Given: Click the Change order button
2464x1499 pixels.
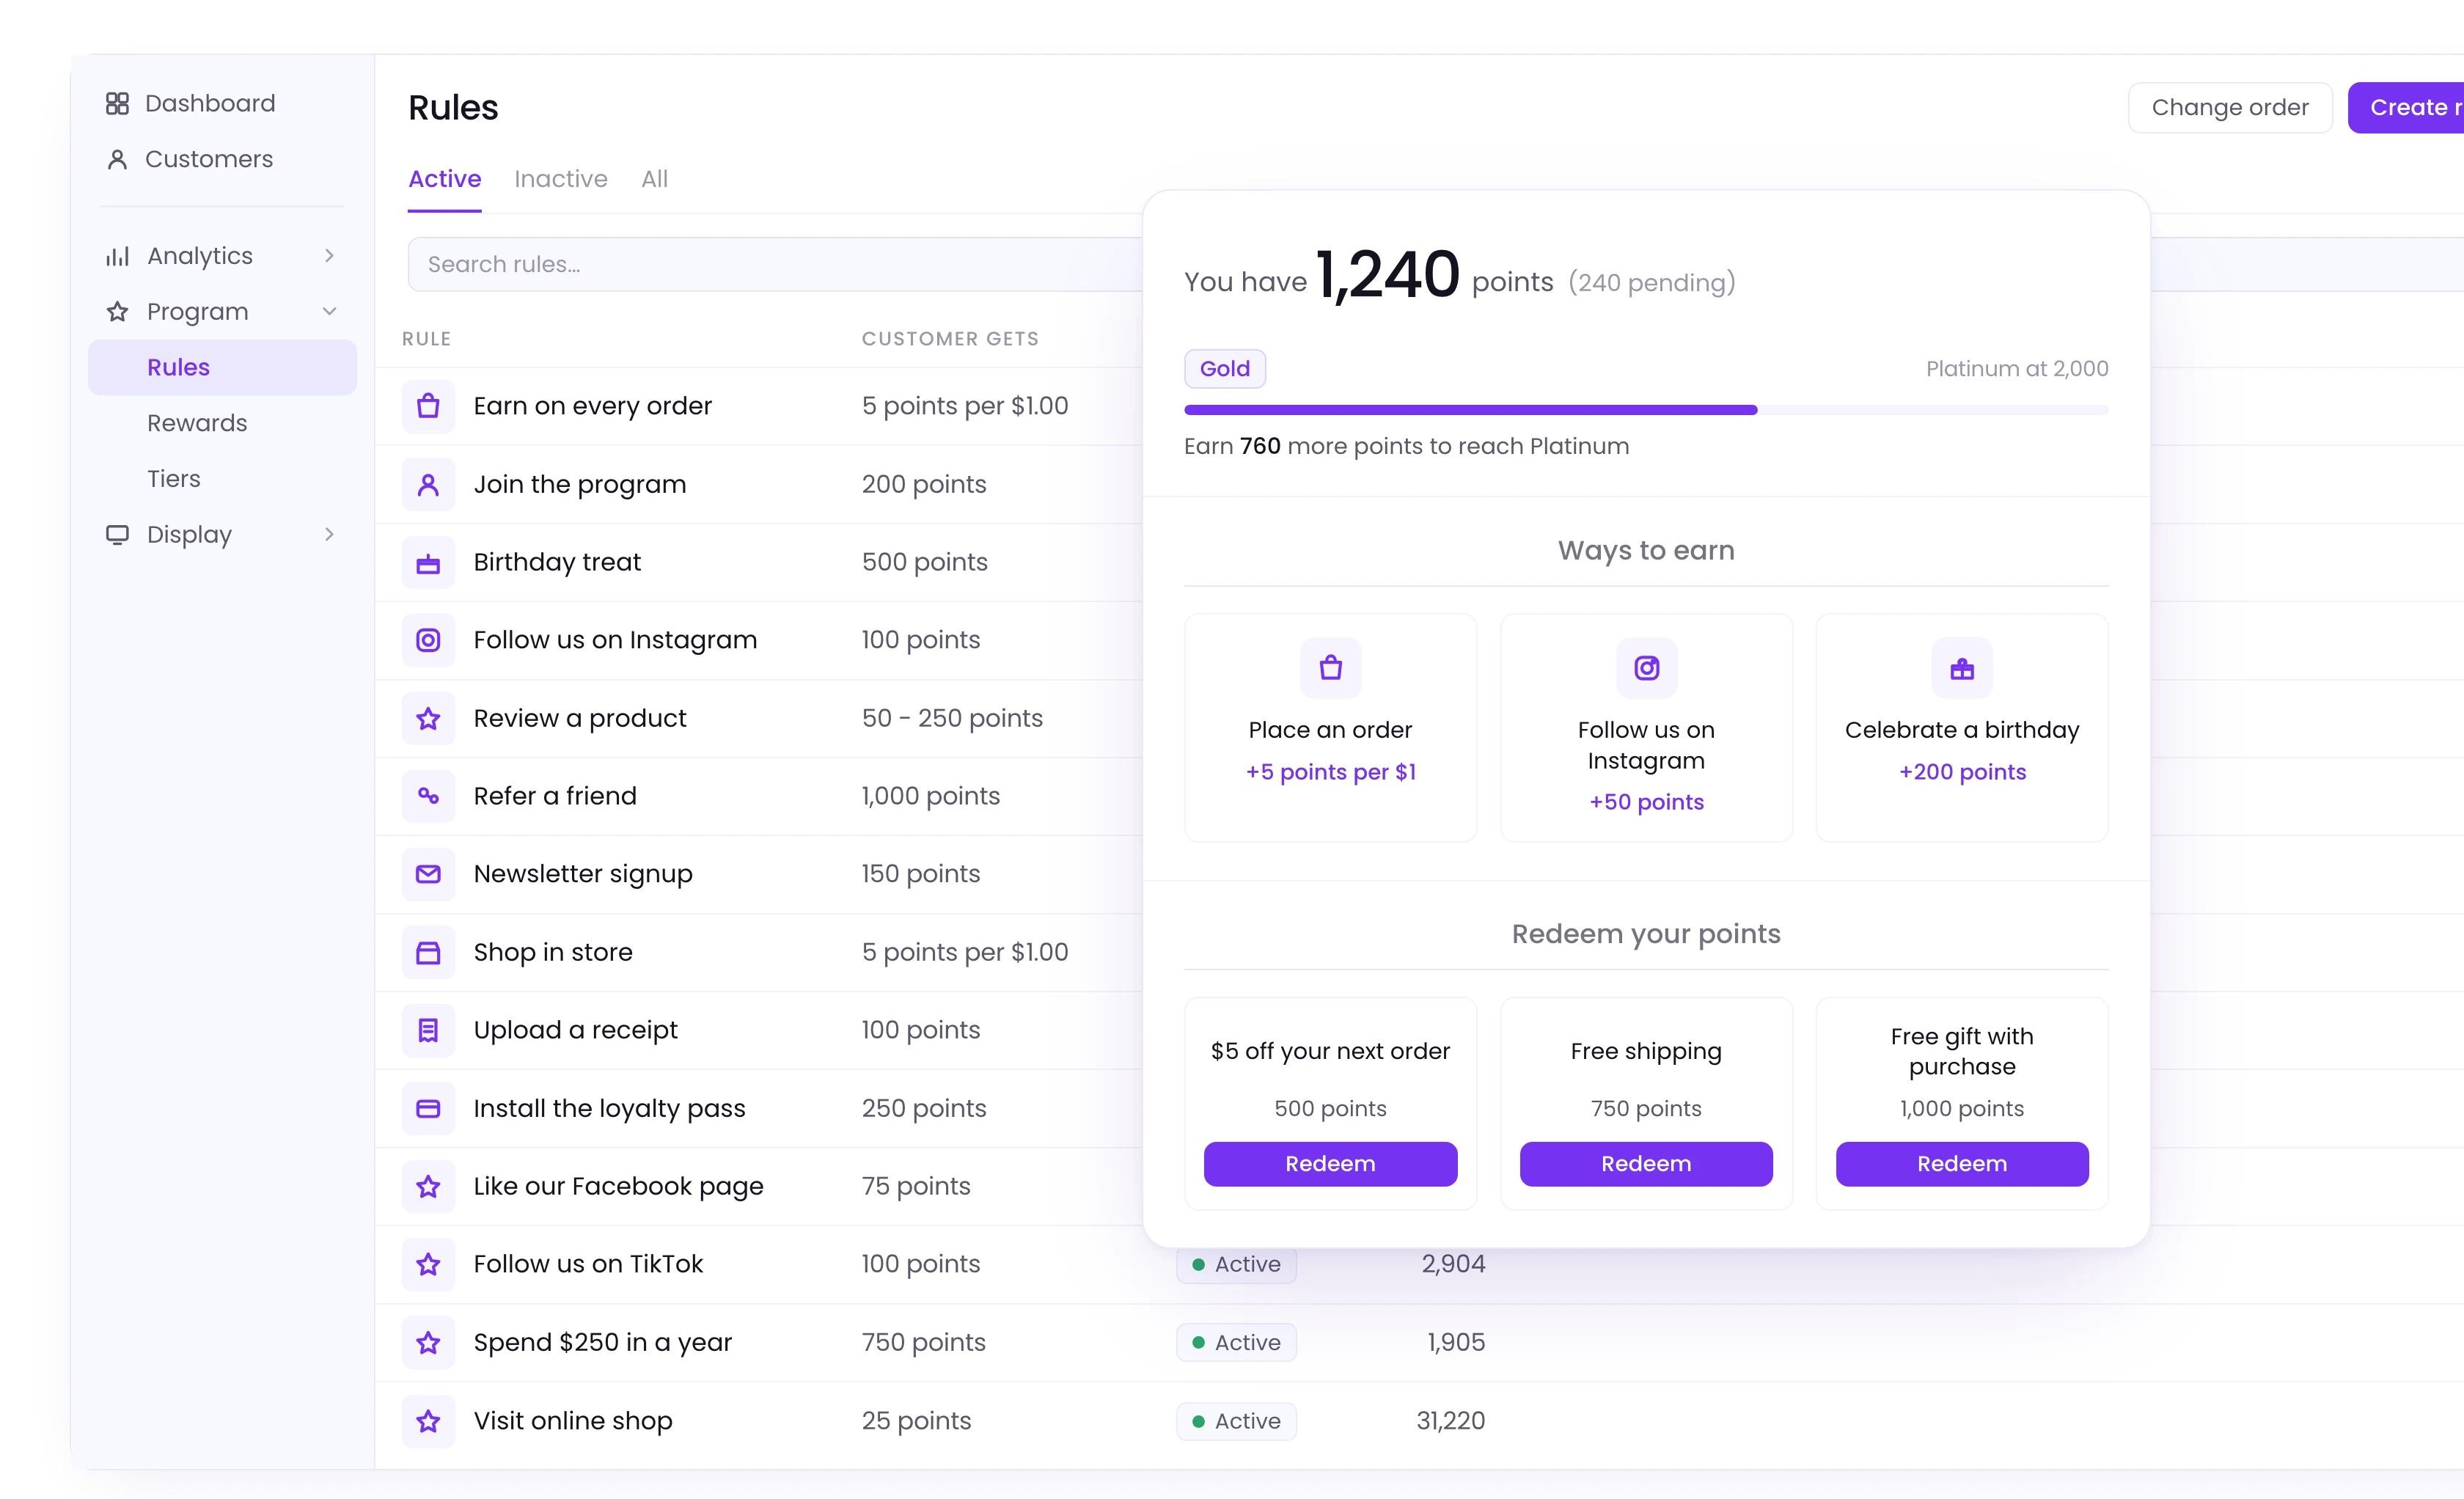Looking at the screenshot, I should (2230, 107).
